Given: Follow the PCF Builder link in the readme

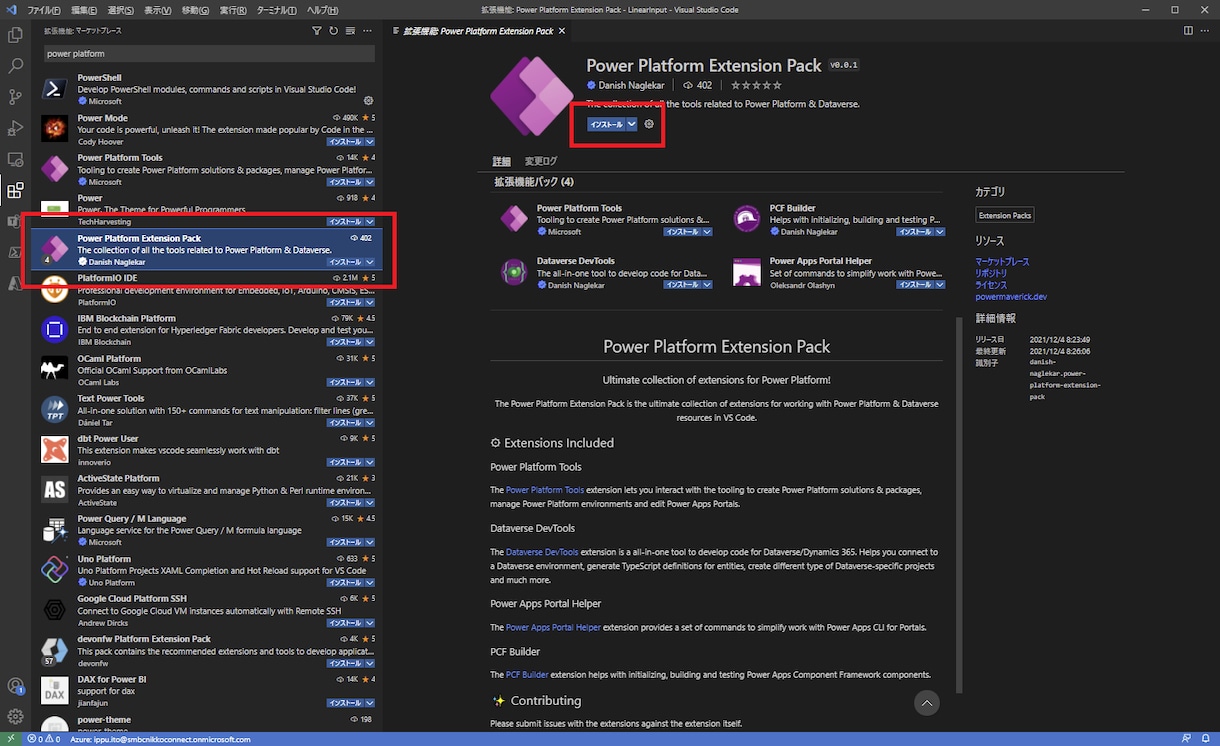Looking at the screenshot, I should coord(527,675).
